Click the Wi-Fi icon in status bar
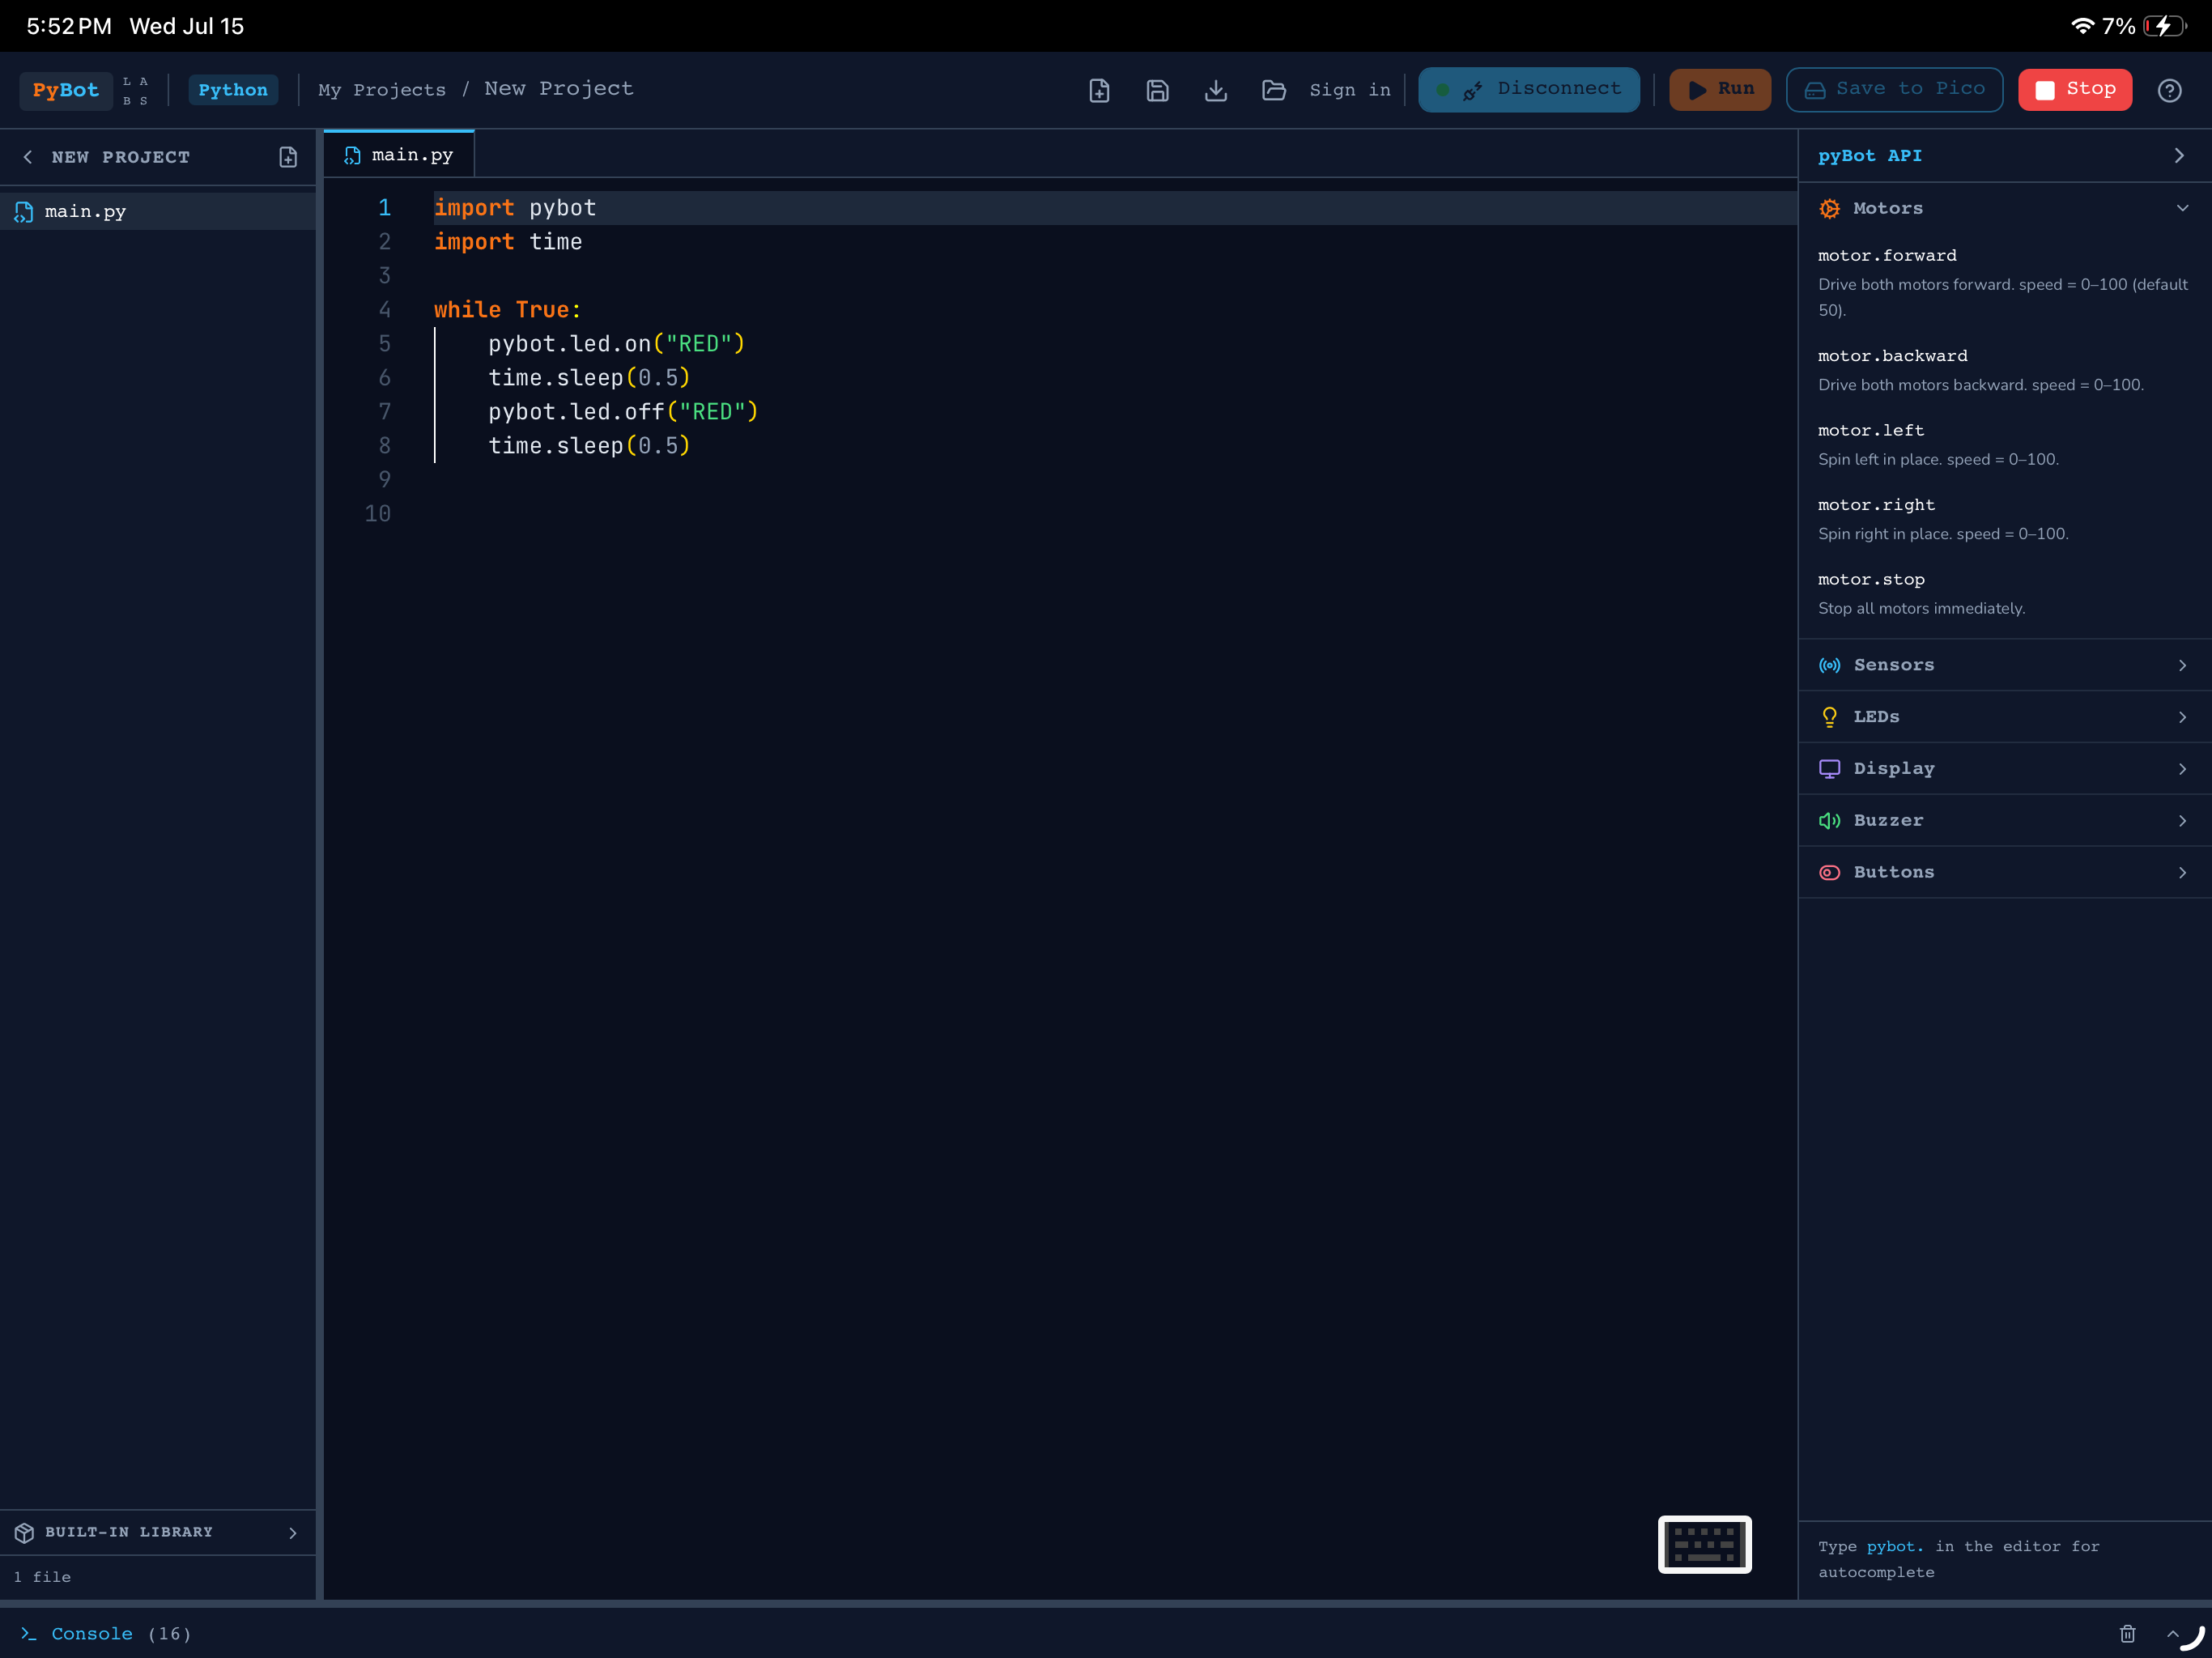2212x1658 pixels. click(2082, 26)
